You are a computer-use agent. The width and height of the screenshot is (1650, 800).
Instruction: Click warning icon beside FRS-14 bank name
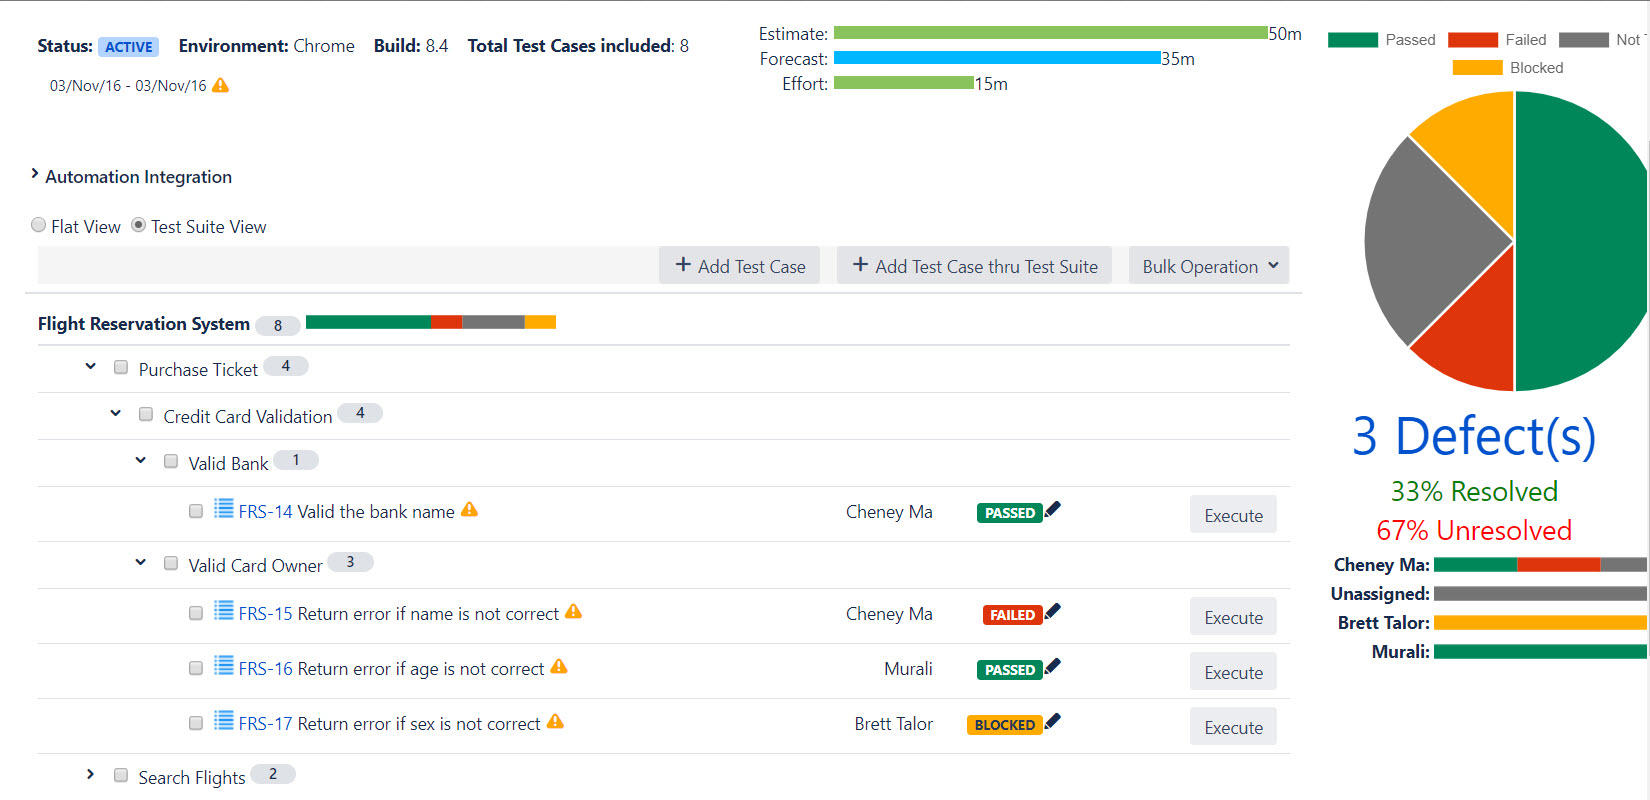(x=469, y=510)
